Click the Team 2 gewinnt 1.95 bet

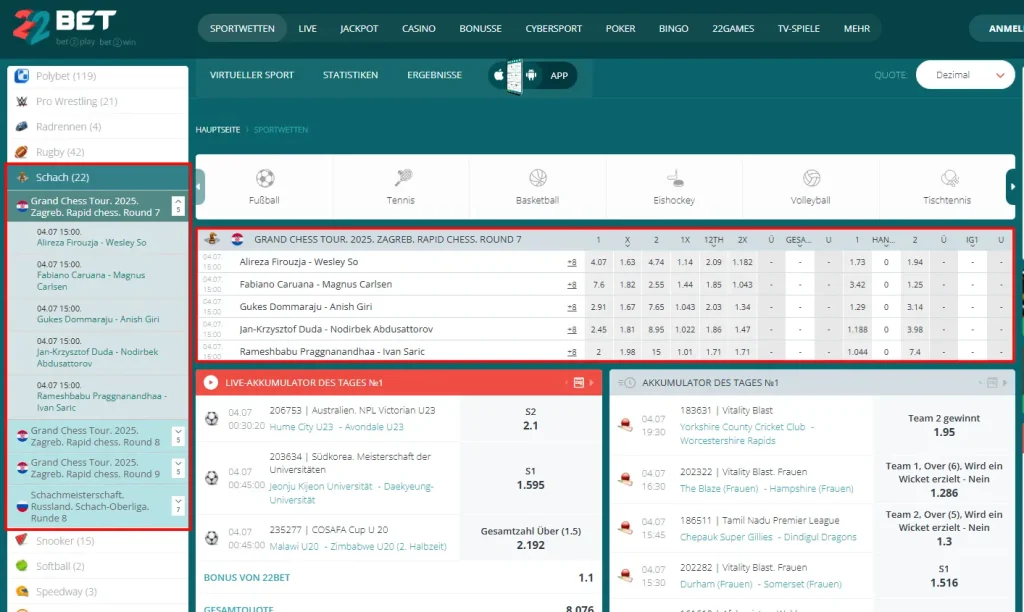click(944, 425)
